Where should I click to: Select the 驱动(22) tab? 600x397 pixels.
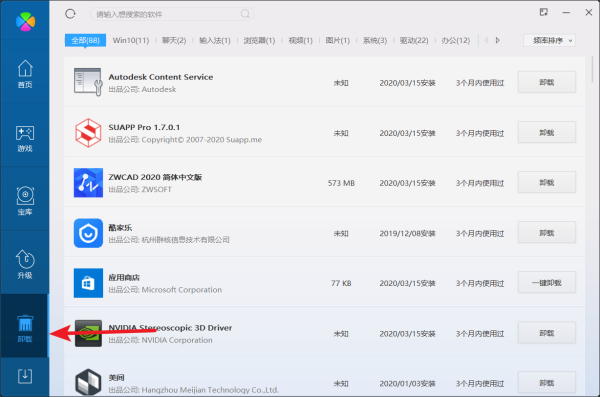tap(414, 40)
